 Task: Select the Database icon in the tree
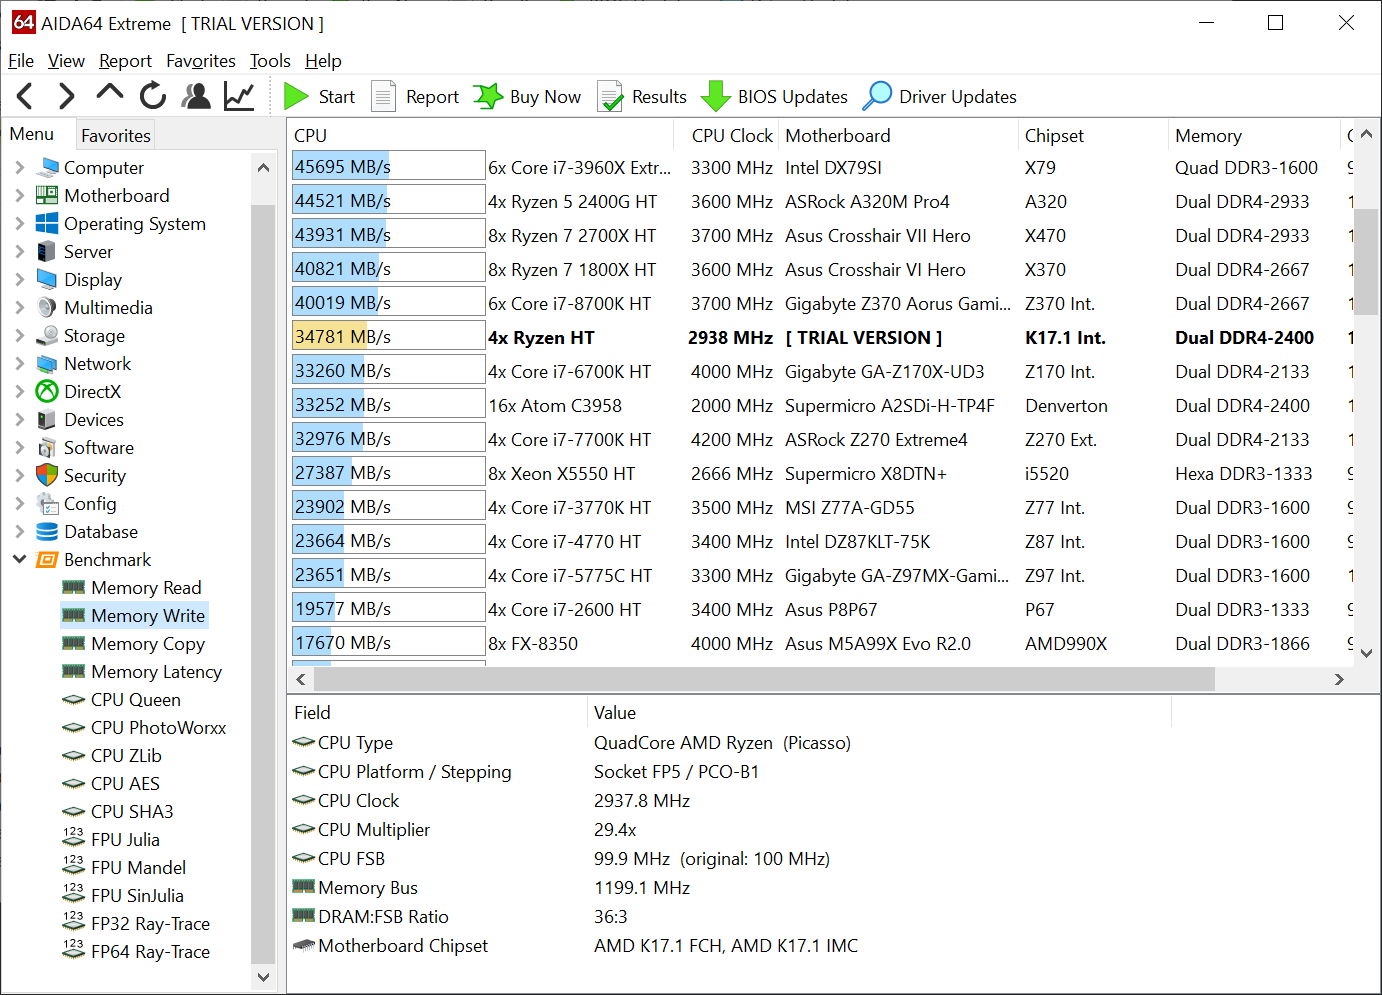point(47,532)
